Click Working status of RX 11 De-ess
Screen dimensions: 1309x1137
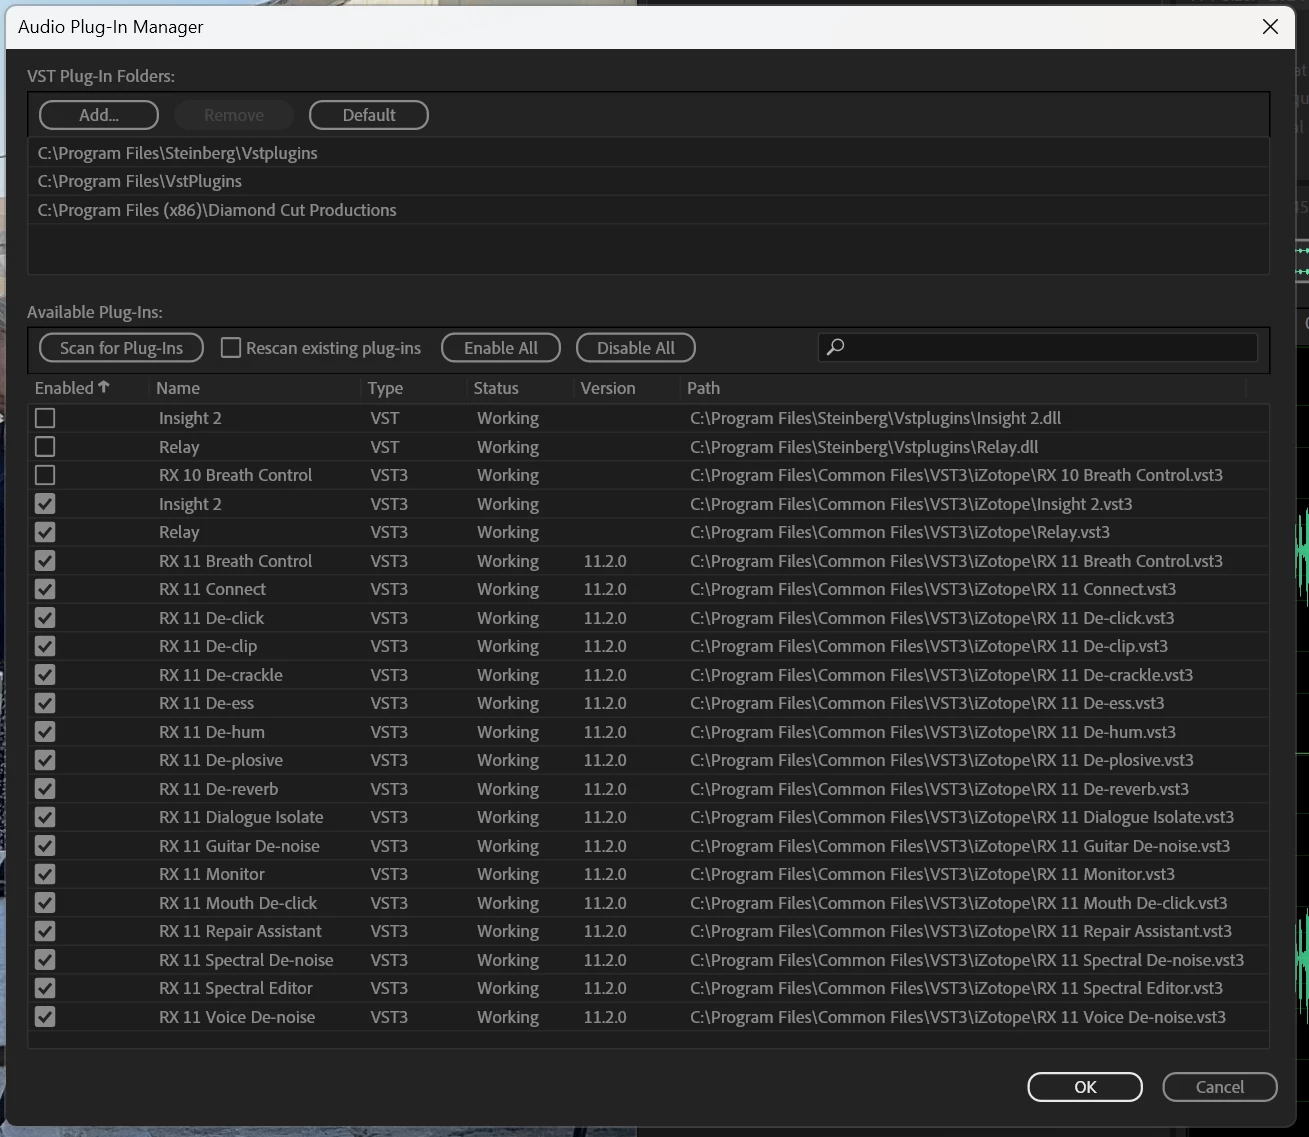(x=508, y=703)
